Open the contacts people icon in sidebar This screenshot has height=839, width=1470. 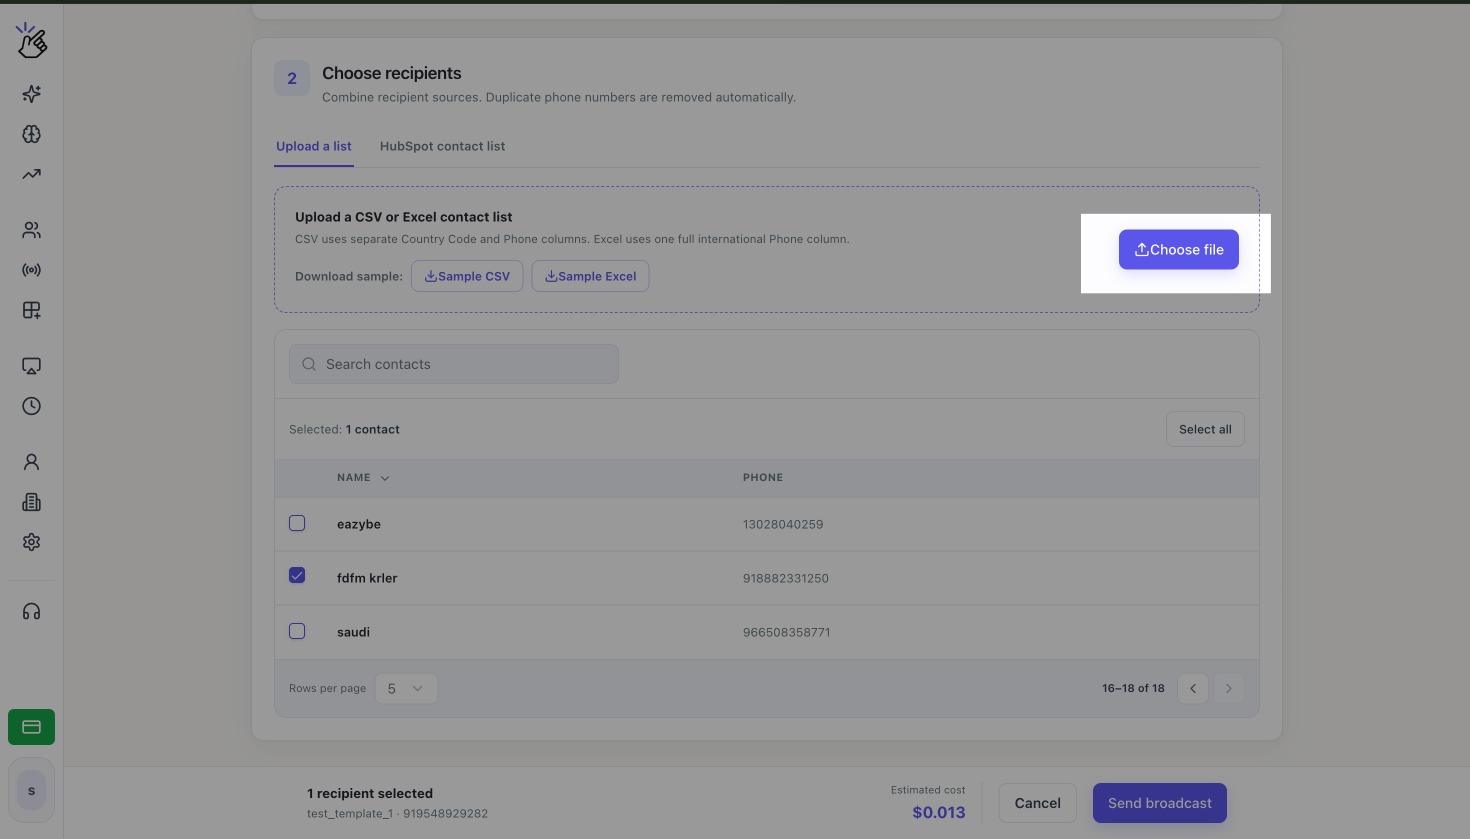(x=31, y=230)
